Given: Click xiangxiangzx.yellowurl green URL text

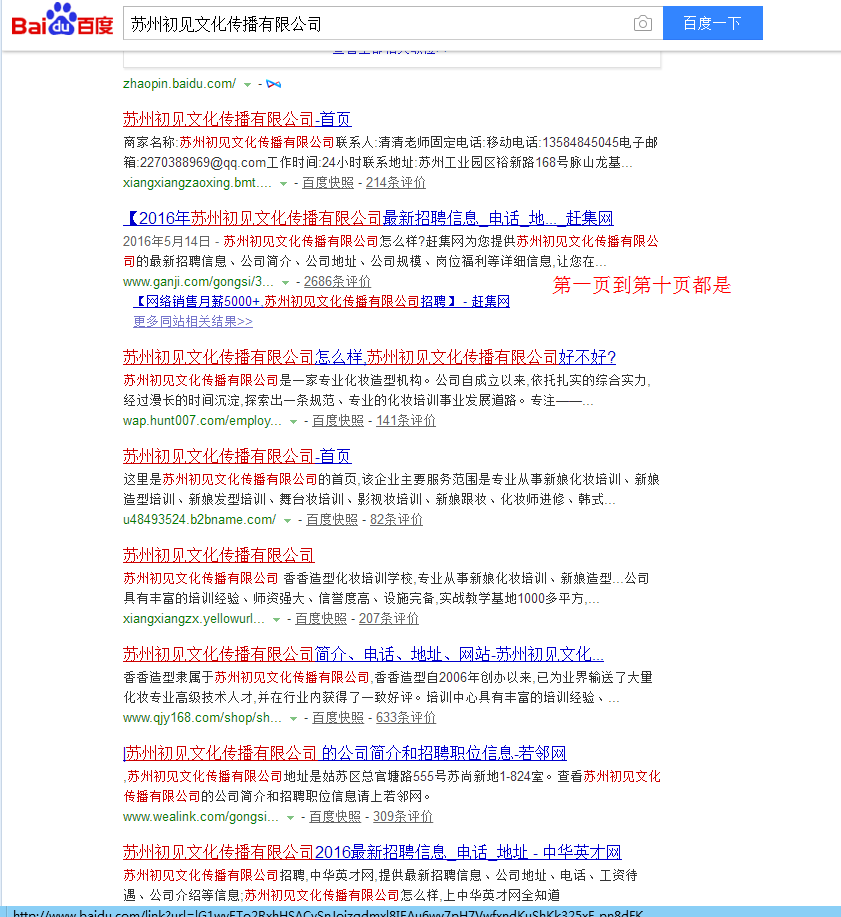Looking at the screenshot, I should point(194,618).
